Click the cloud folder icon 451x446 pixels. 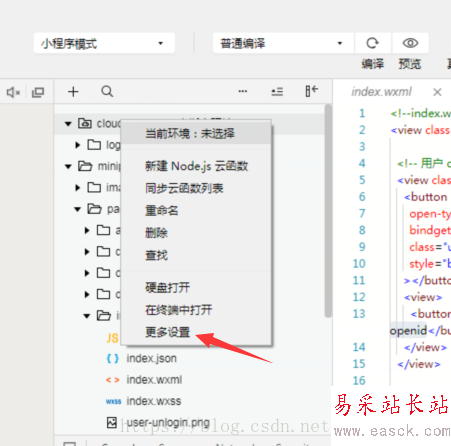85,123
